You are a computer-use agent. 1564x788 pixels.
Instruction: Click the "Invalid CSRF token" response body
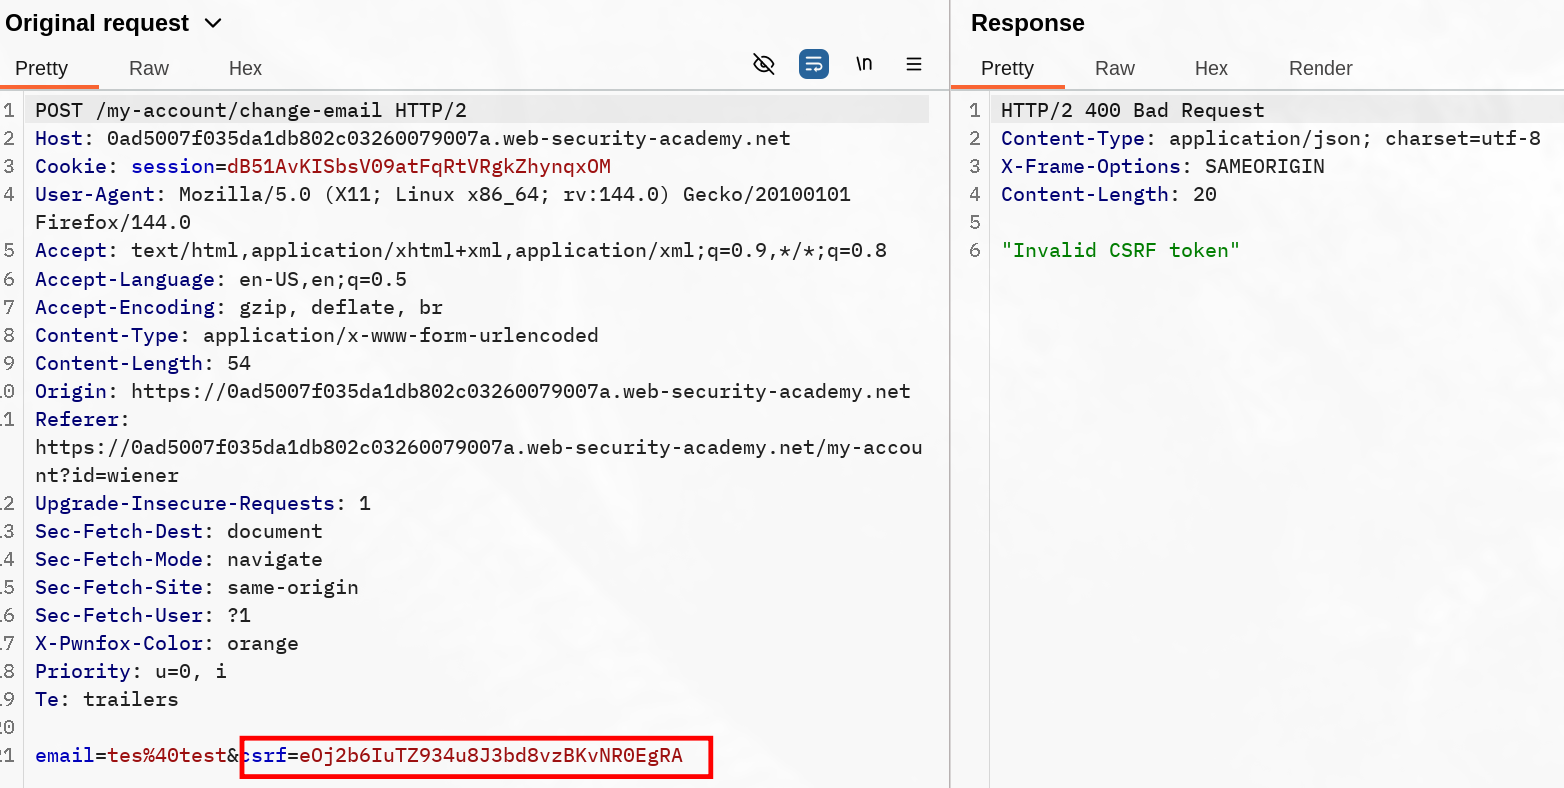tap(1120, 251)
